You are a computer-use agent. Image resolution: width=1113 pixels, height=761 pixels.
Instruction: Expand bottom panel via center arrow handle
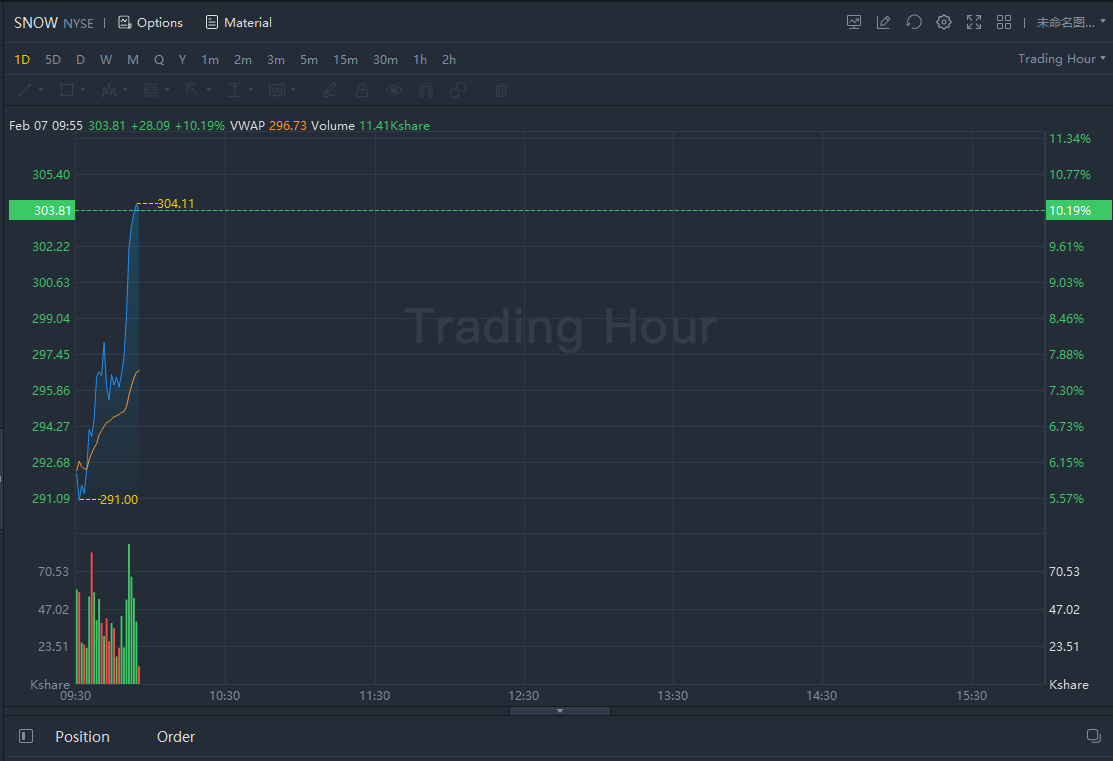click(559, 711)
